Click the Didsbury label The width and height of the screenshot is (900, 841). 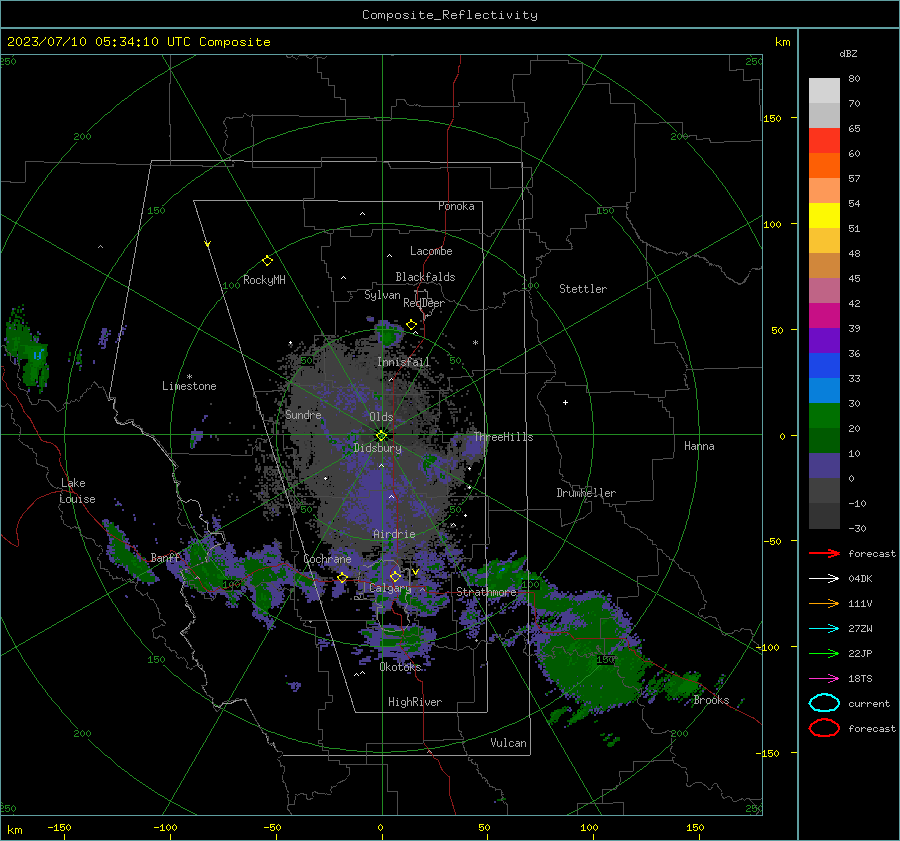click(x=377, y=448)
